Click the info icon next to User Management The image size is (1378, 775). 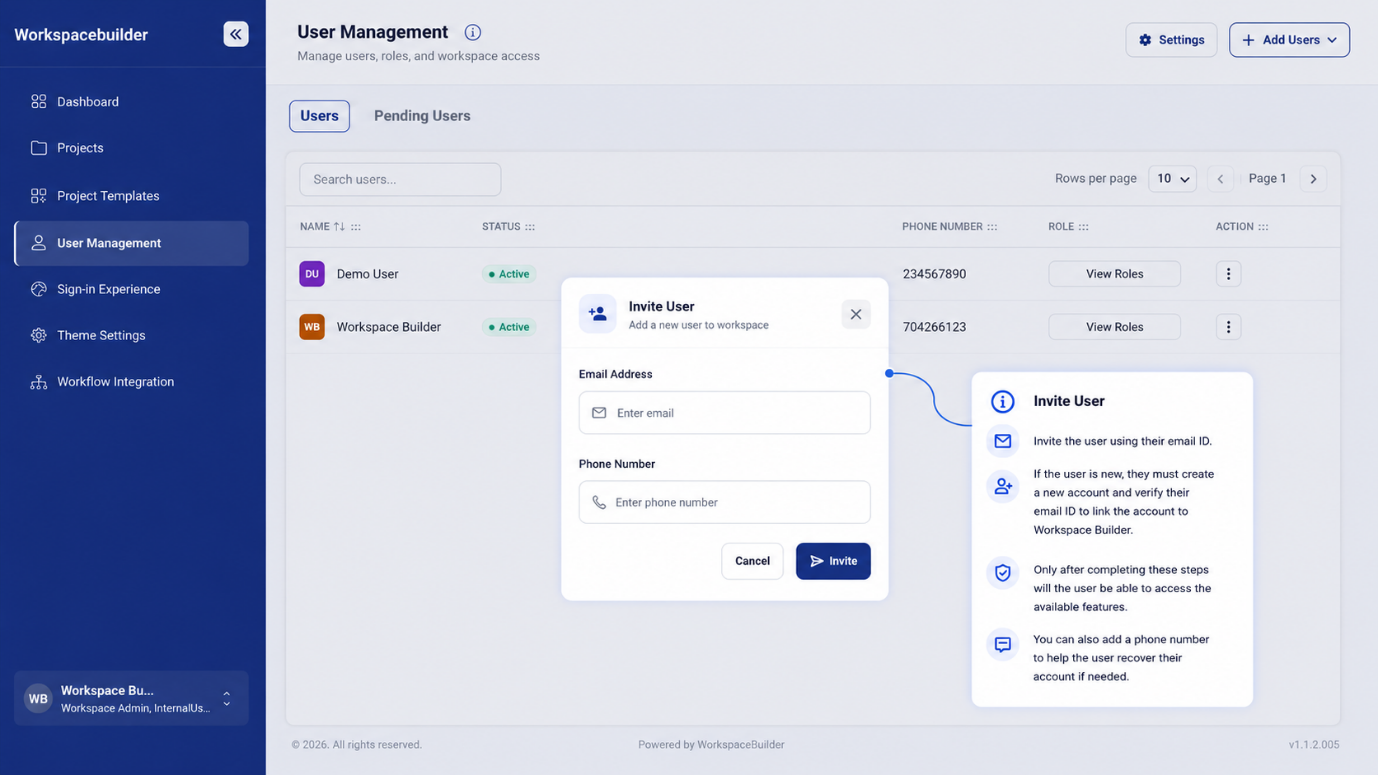[x=473, y=32]
